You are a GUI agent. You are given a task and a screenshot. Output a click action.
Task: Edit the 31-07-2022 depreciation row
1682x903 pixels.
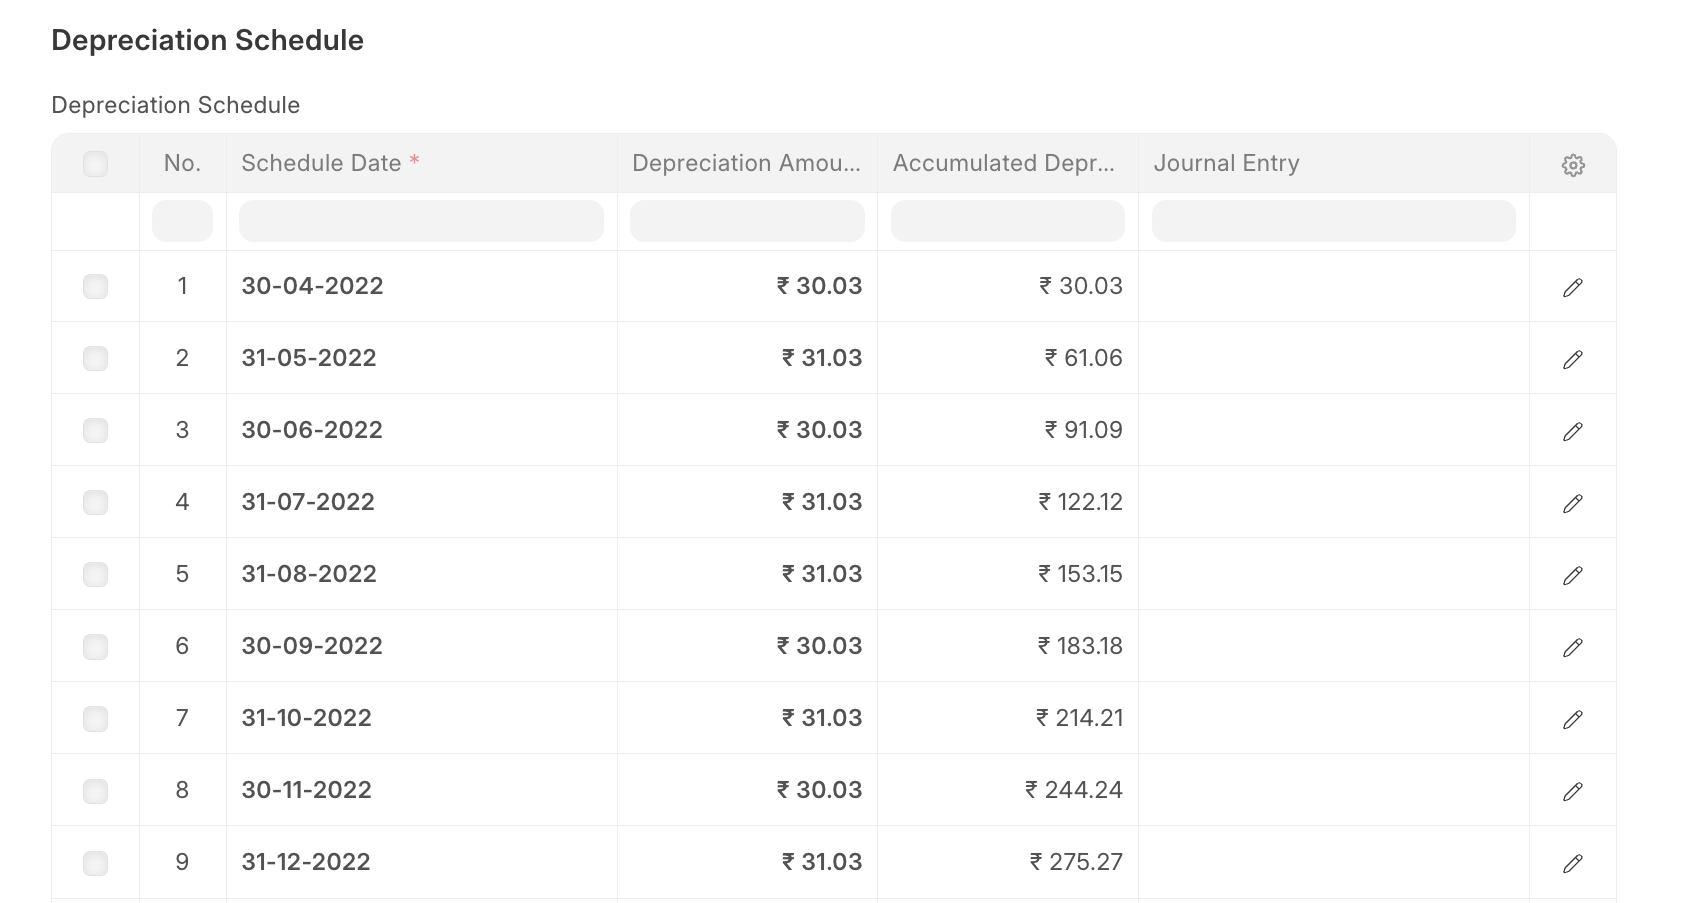tap(1572, 504)
